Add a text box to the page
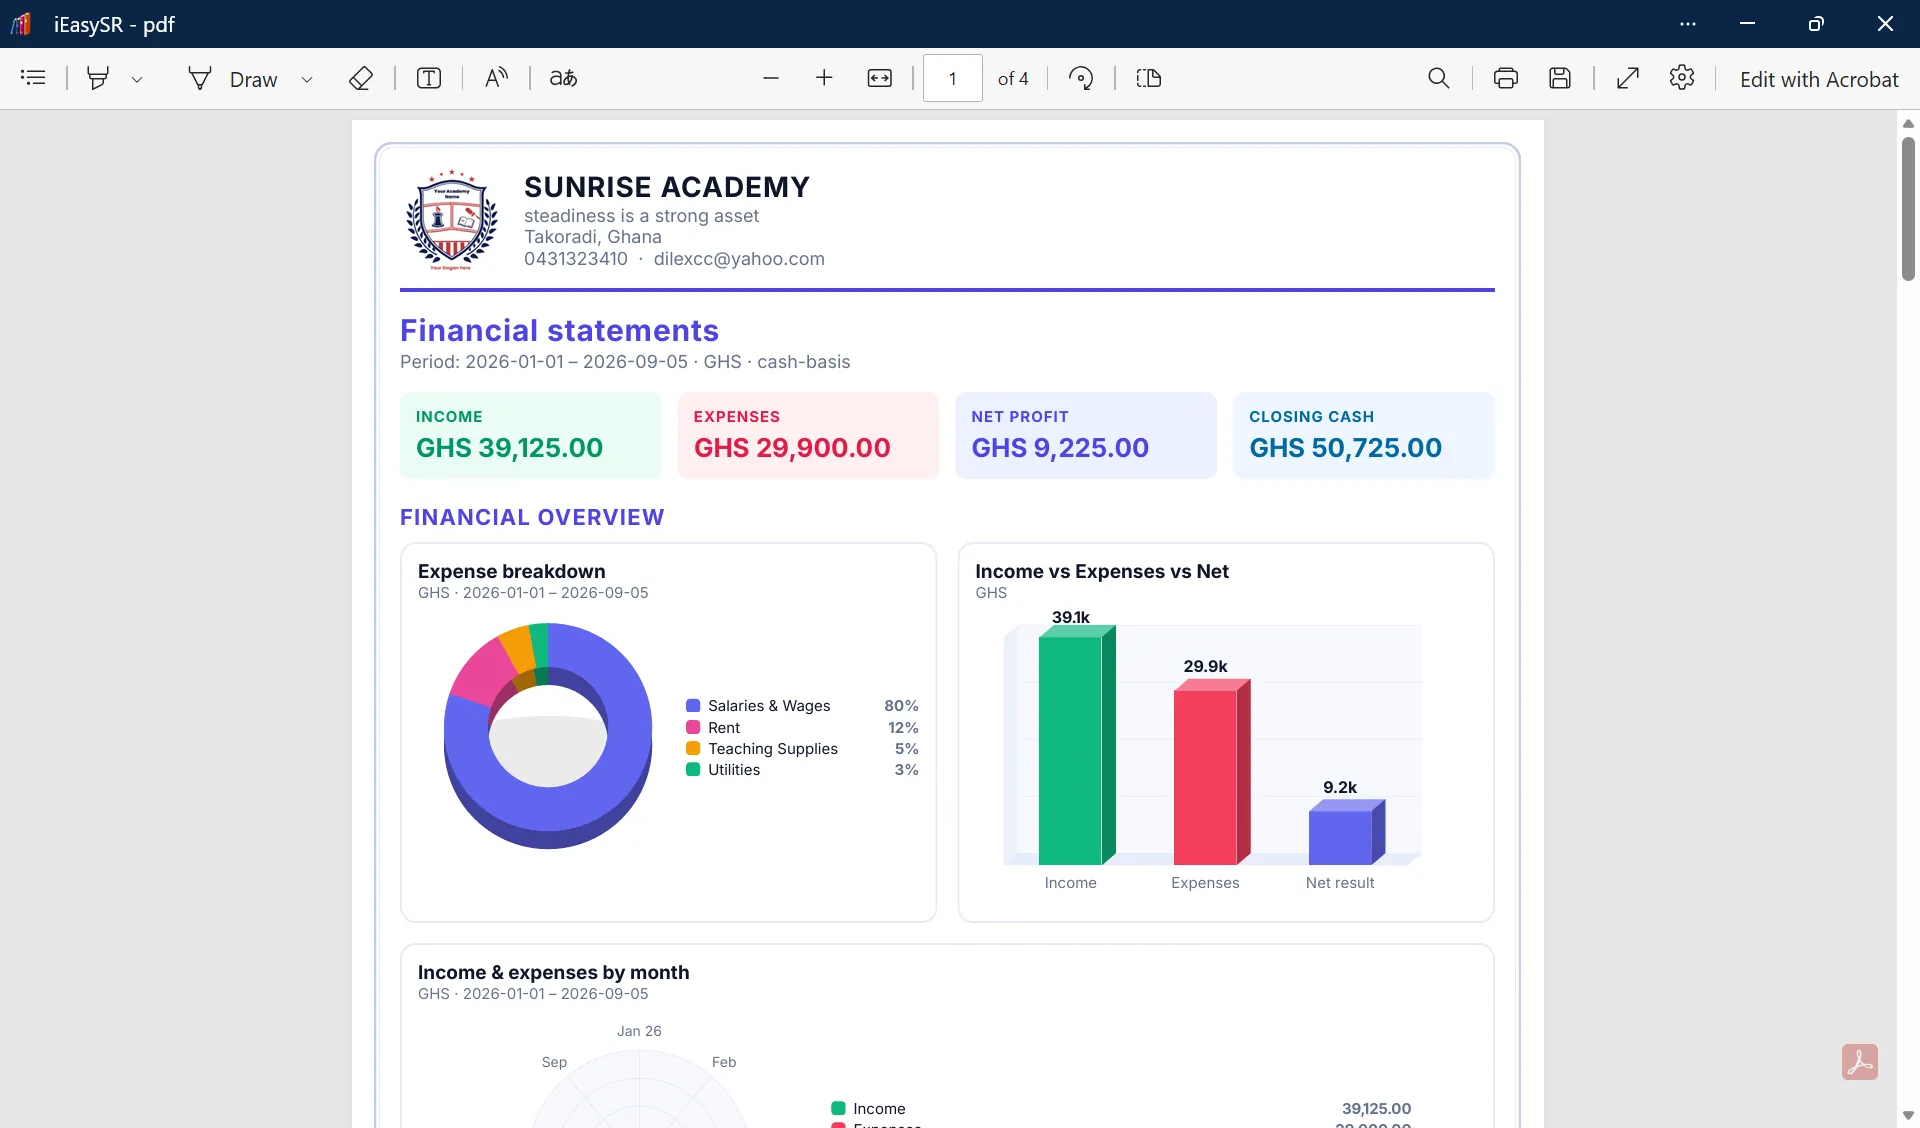The width and height of the screenshot is (1920, 1128). [x=429, y=78]
